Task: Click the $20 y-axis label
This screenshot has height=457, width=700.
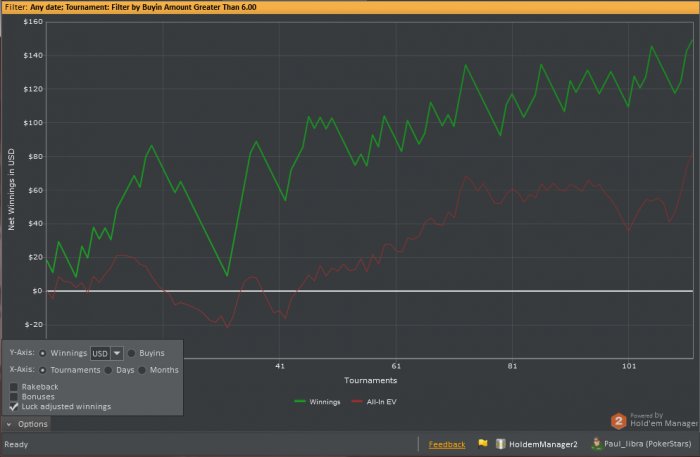Action: click(x=35, y=257)
